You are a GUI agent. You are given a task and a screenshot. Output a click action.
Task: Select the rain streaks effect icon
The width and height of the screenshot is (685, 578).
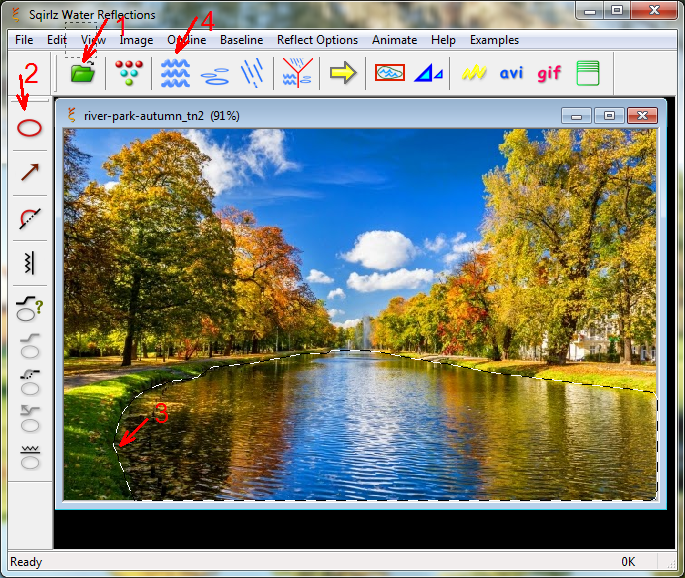(x=252, y=73)
